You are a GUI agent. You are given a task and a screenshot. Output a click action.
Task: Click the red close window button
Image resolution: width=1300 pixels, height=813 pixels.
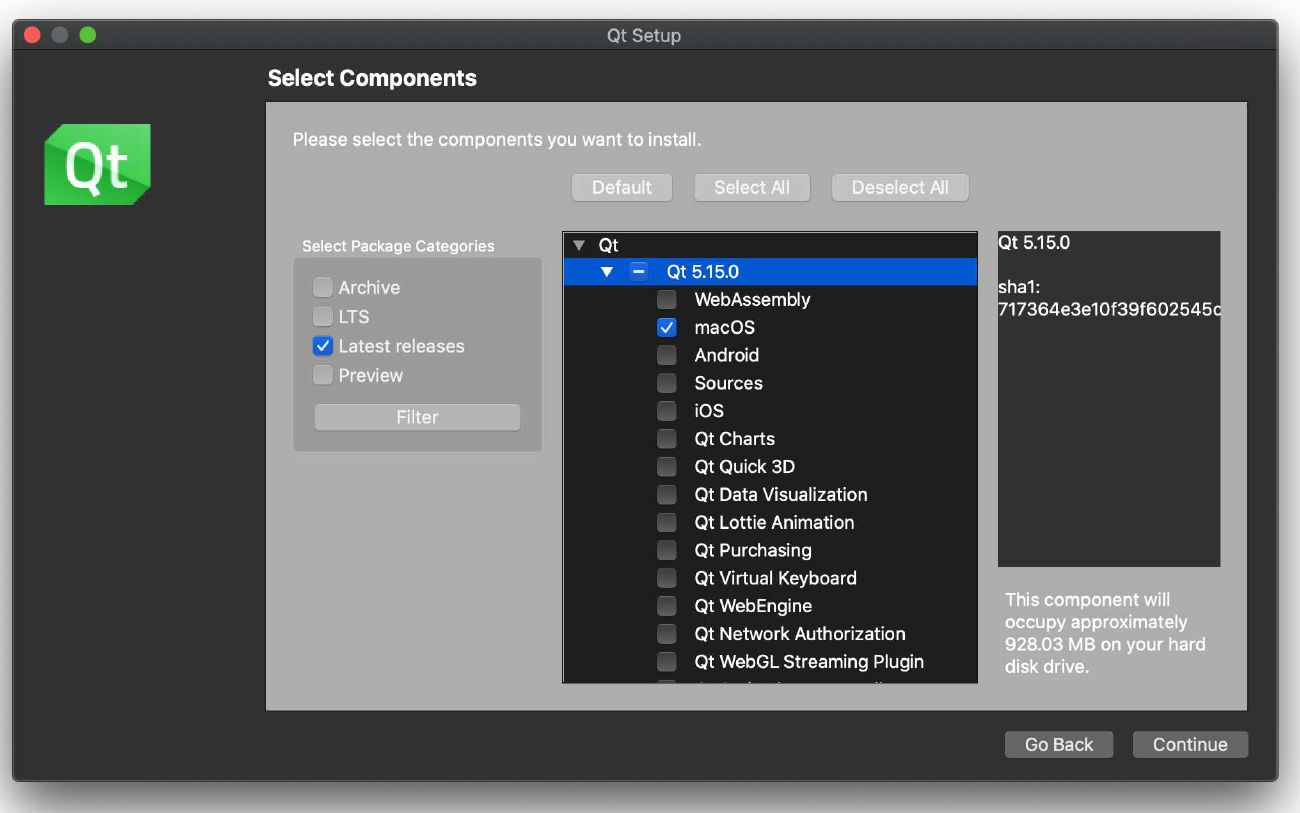point(32,35)
